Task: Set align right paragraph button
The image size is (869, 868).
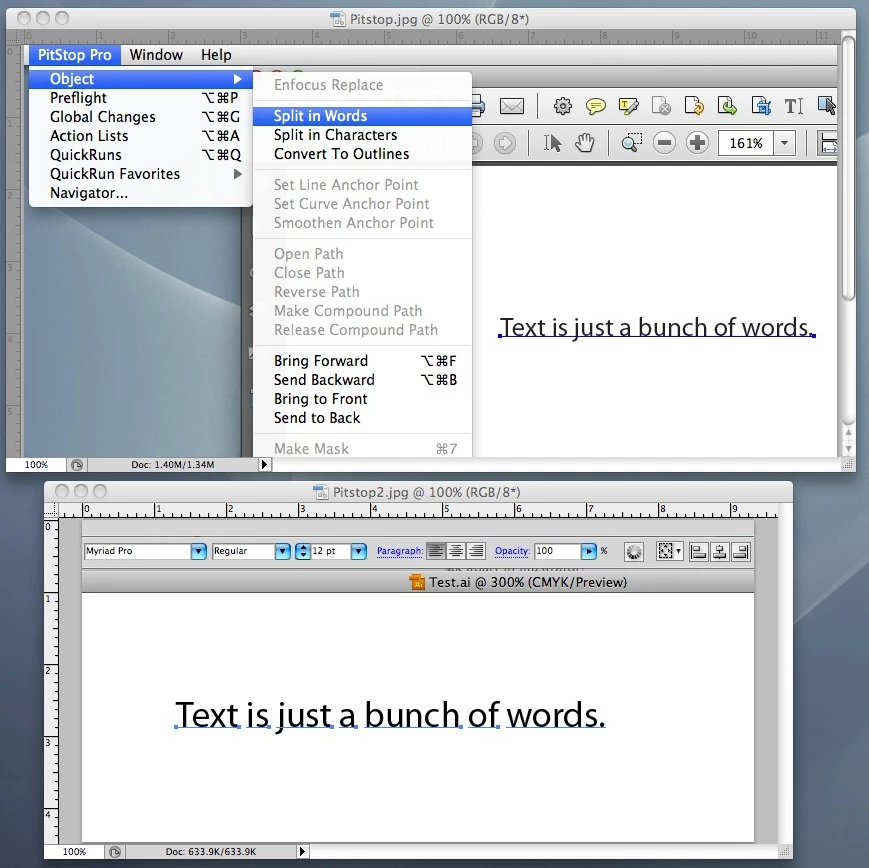Action: click(476, 551)
